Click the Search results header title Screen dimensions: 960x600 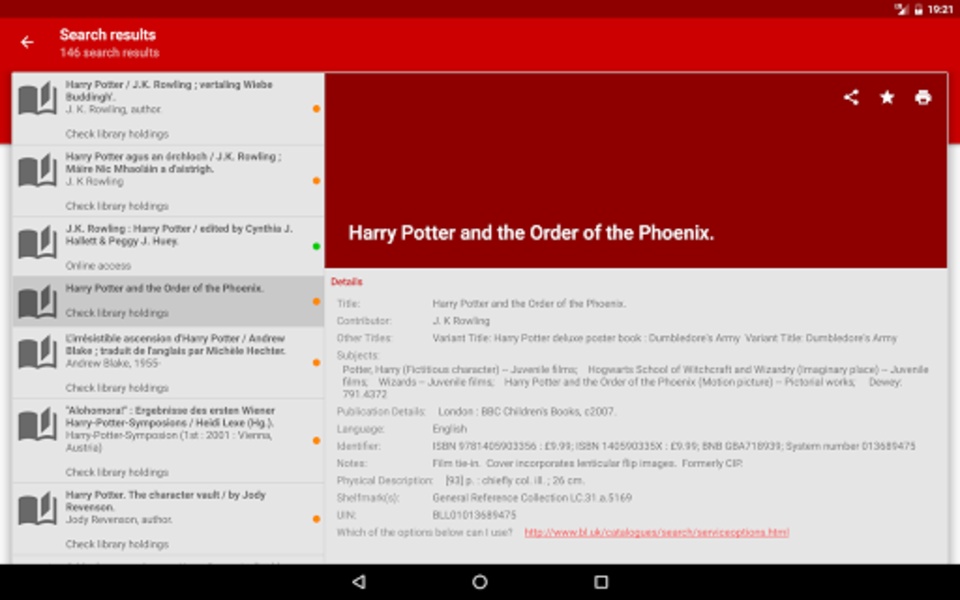(108, 35)
